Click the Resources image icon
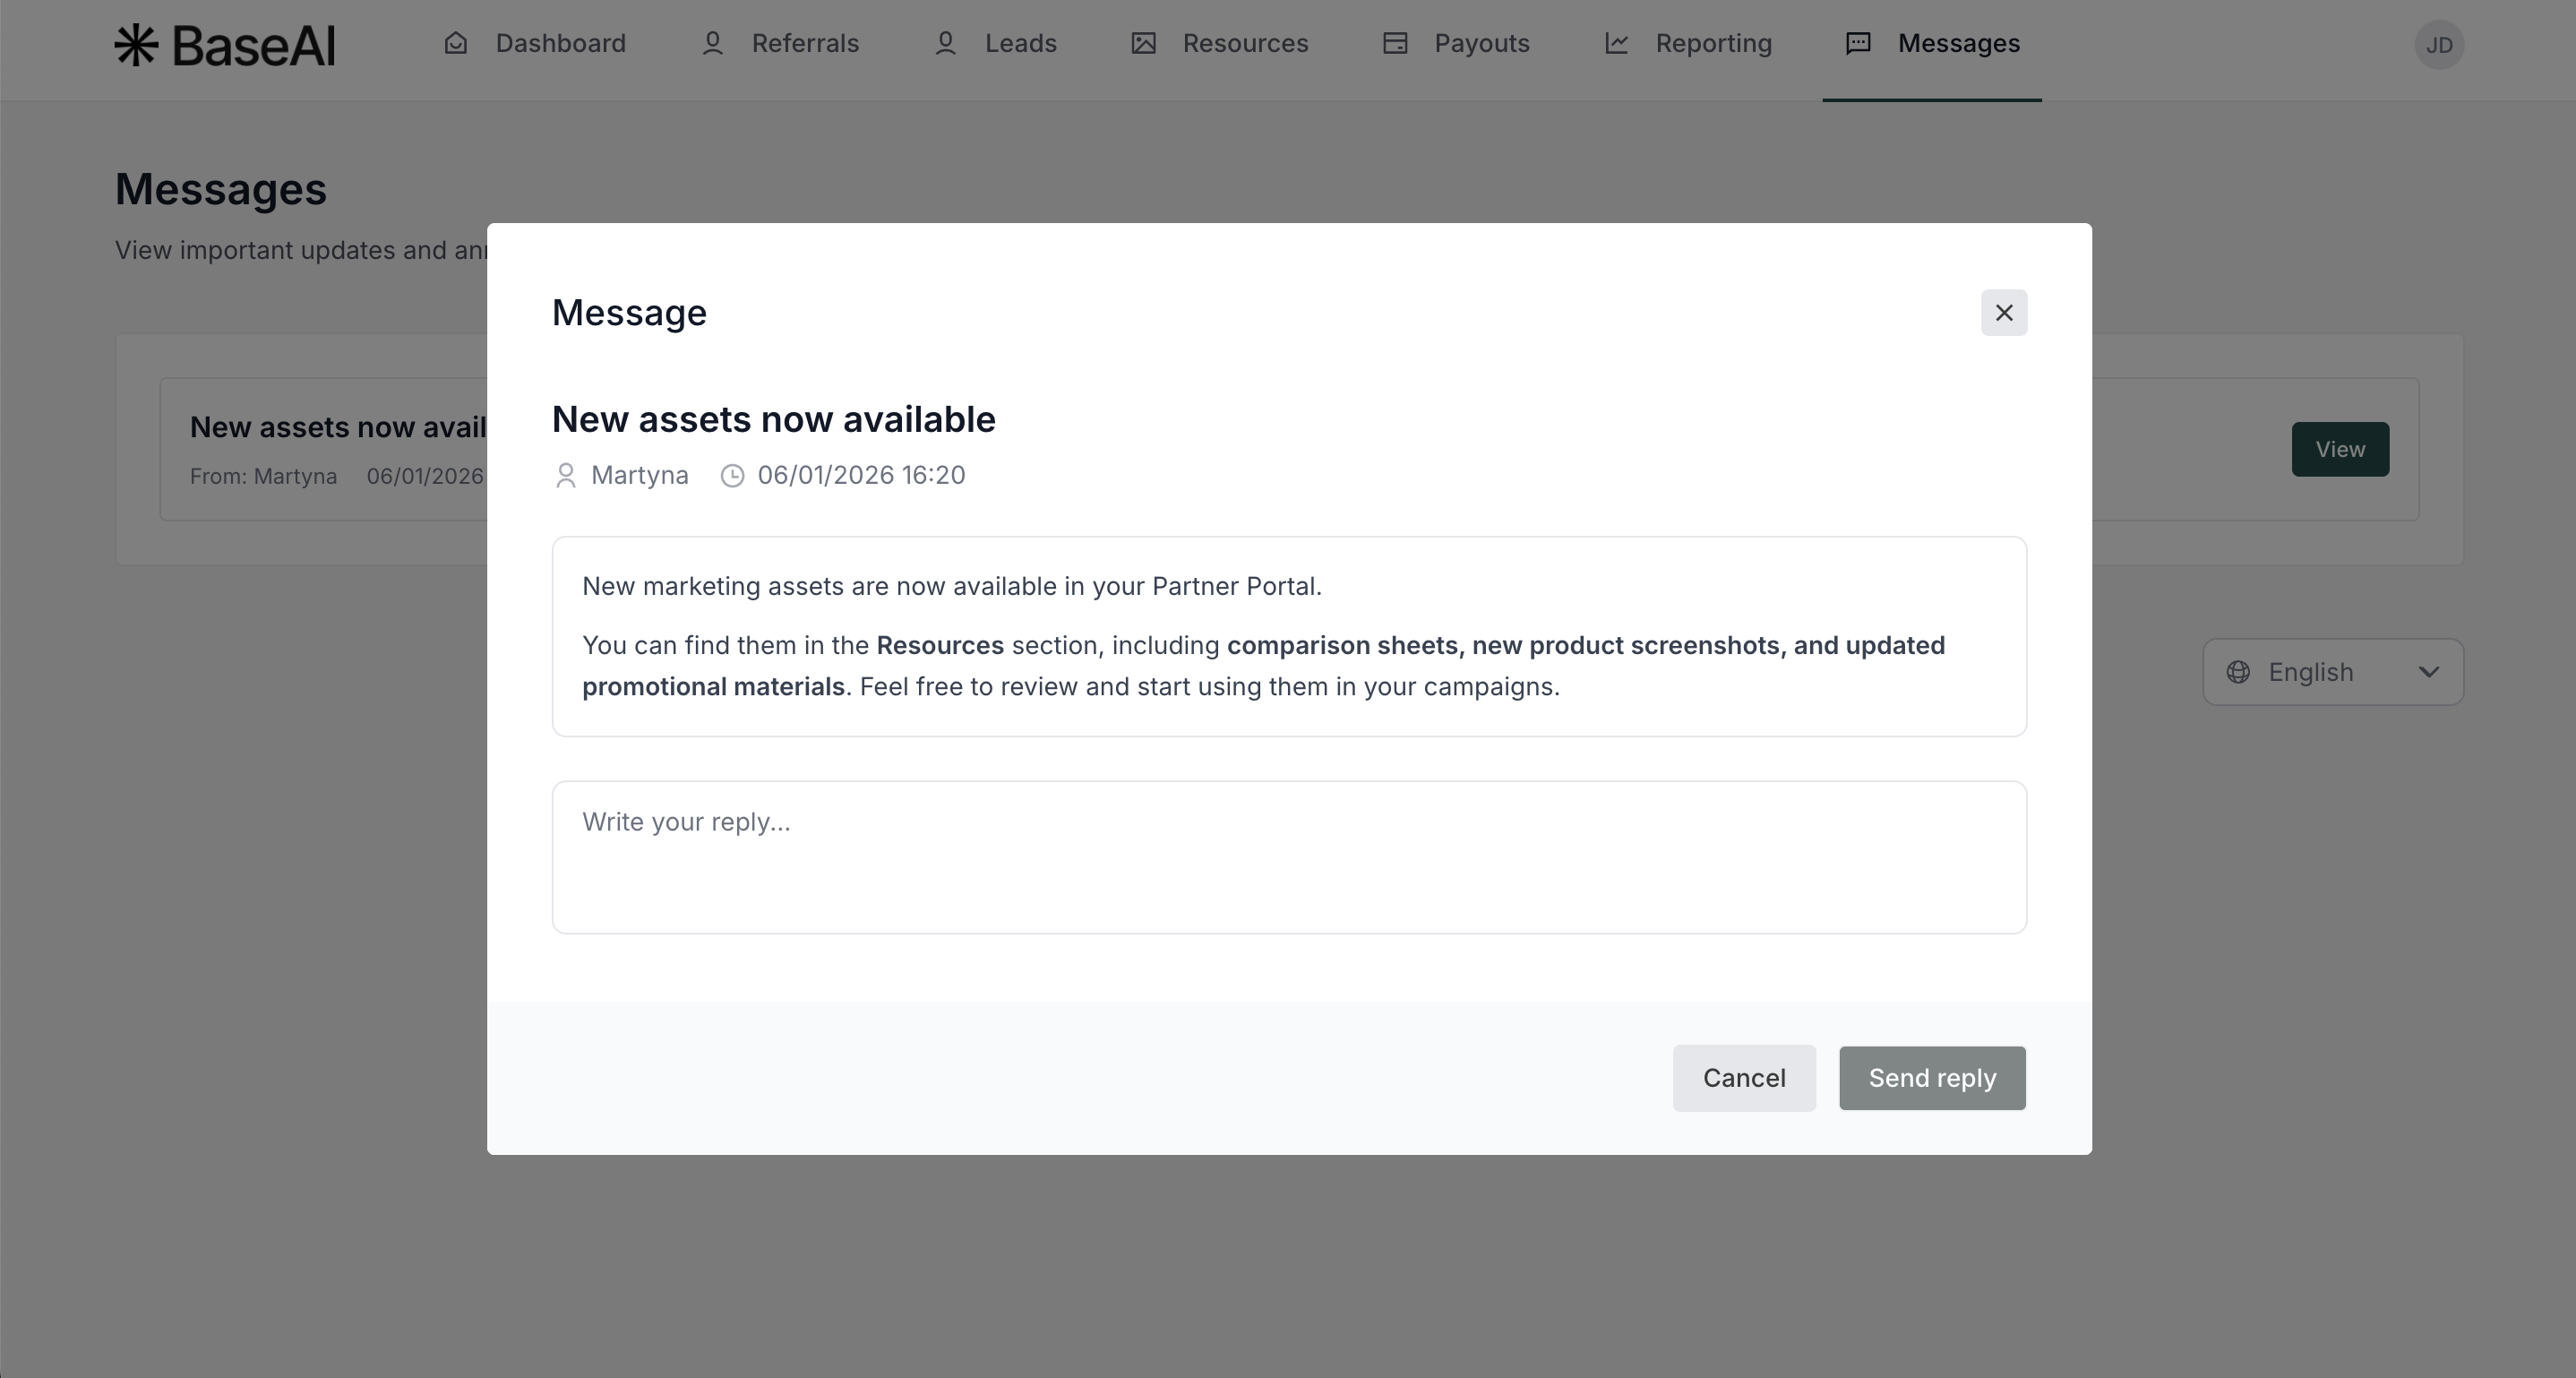Viewport: 2576px width, 1378px height. pyautogui.click(x=1143, y=44)
